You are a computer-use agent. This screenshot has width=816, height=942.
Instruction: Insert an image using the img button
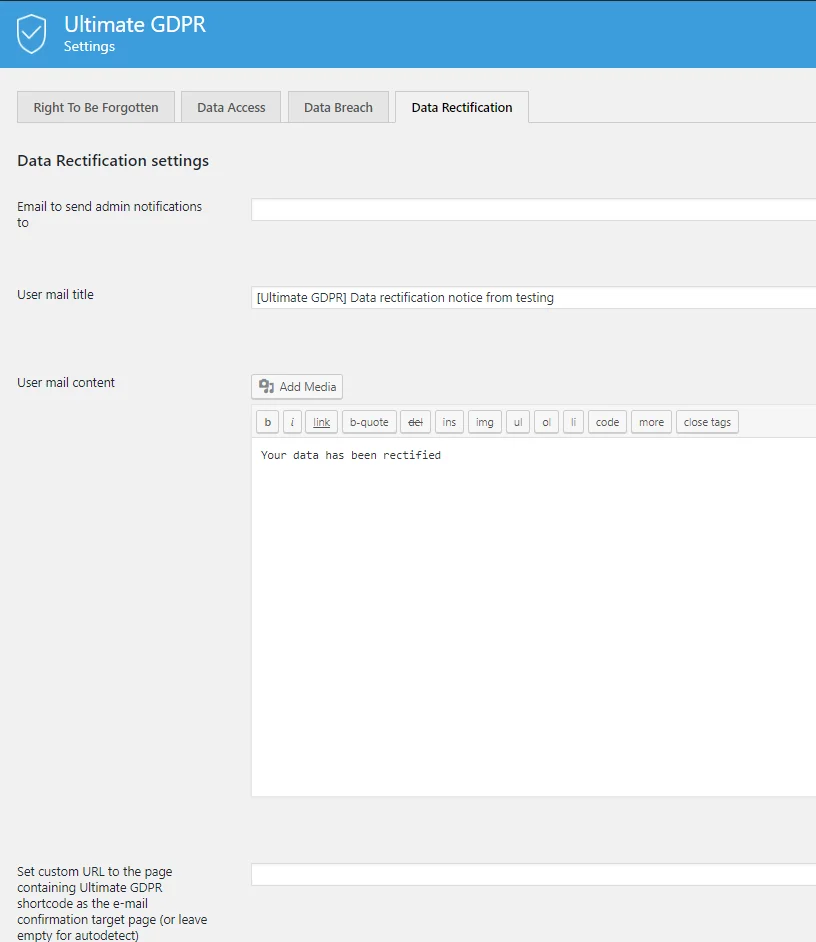(x=484, y=422)
